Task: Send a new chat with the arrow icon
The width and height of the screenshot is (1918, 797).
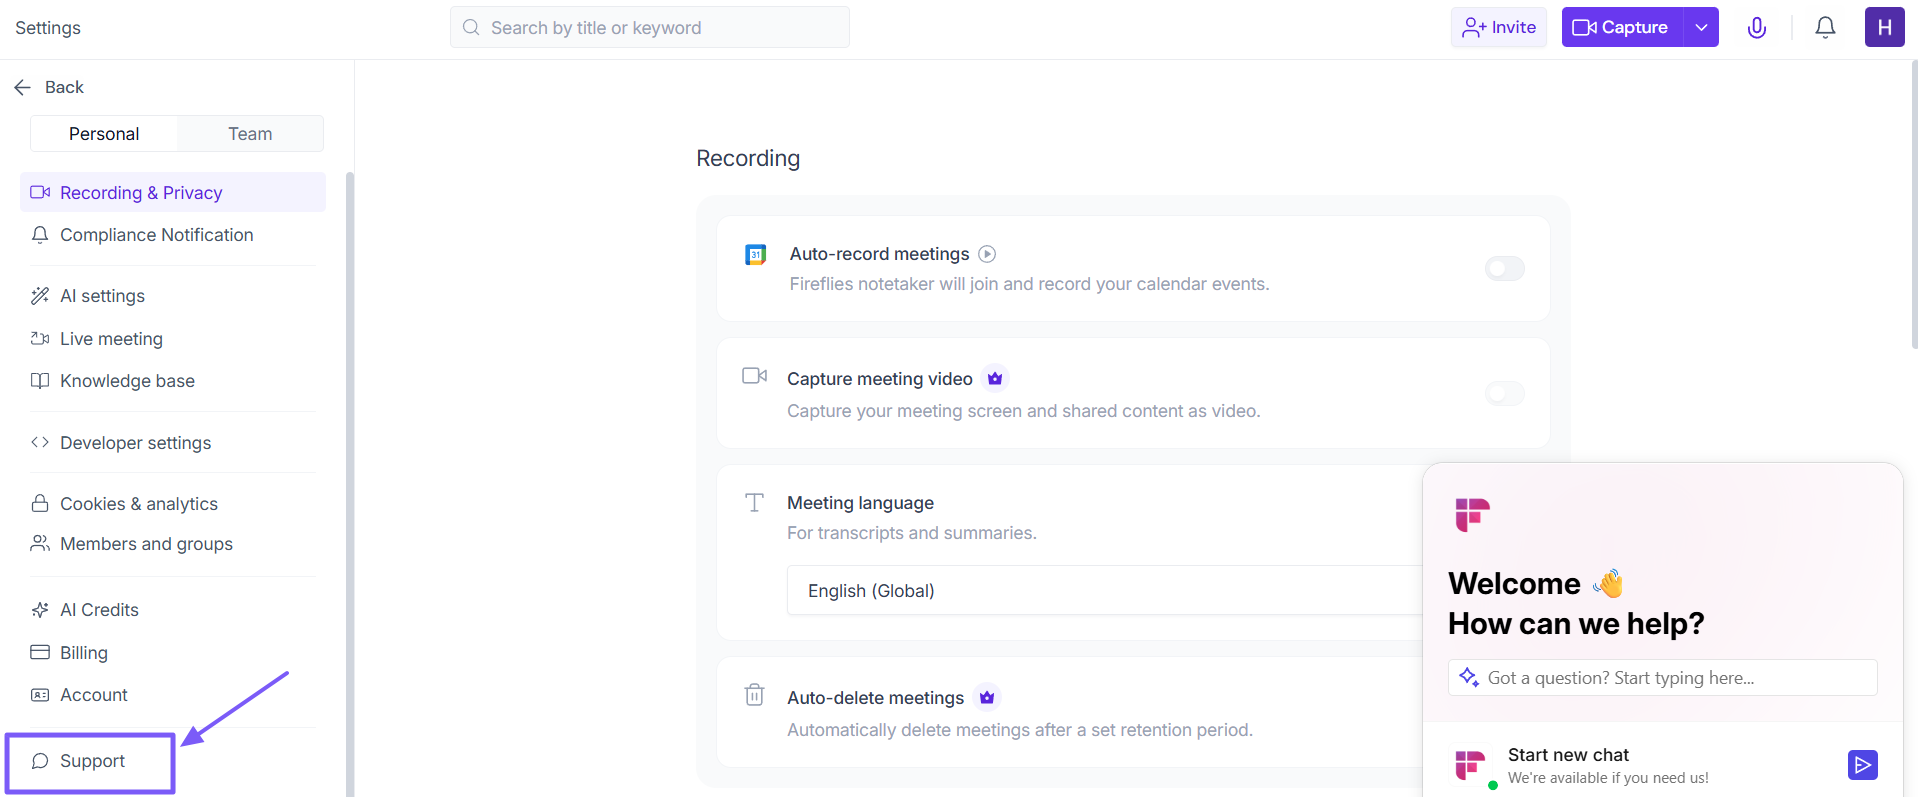Action: tap(1862, 765)
